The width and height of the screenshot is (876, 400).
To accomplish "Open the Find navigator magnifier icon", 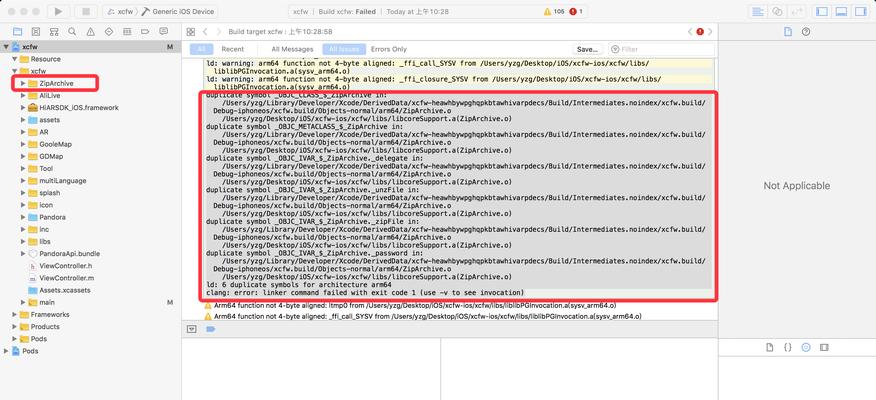I will [x=72, y=32].
